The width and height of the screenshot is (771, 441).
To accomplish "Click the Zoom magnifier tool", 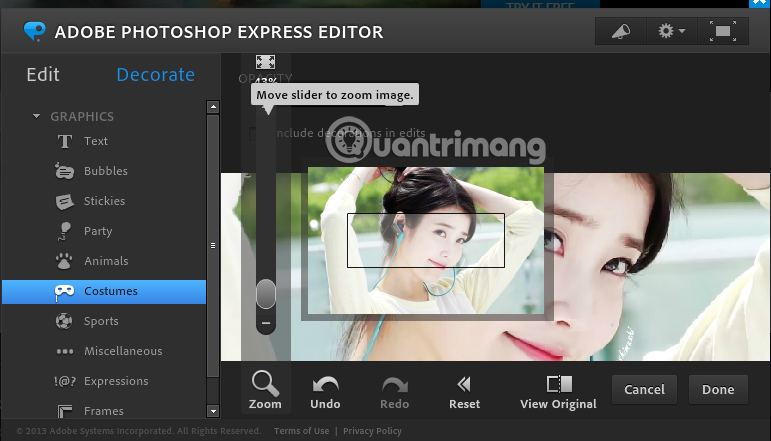I will coord(266,390).
